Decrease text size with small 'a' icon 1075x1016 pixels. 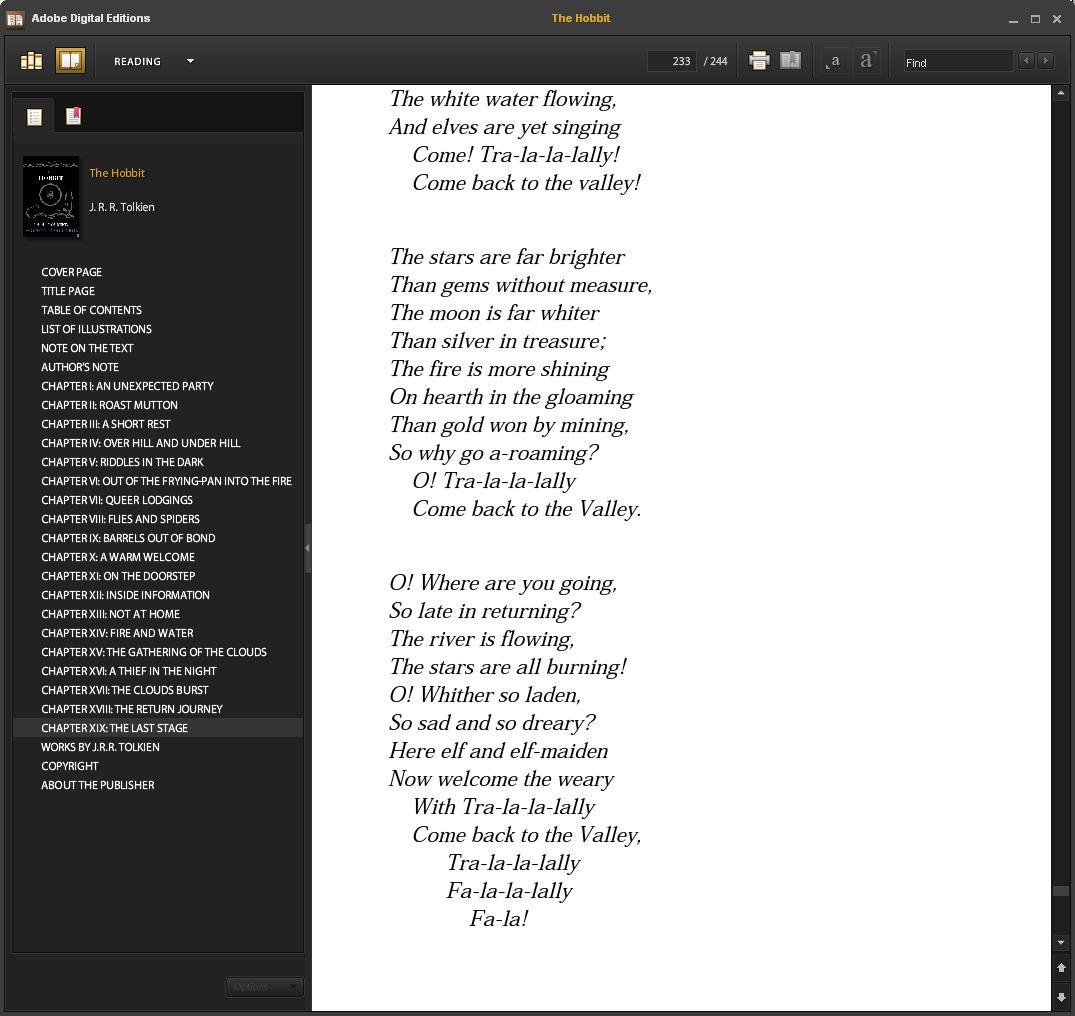[x=833, y=61]
